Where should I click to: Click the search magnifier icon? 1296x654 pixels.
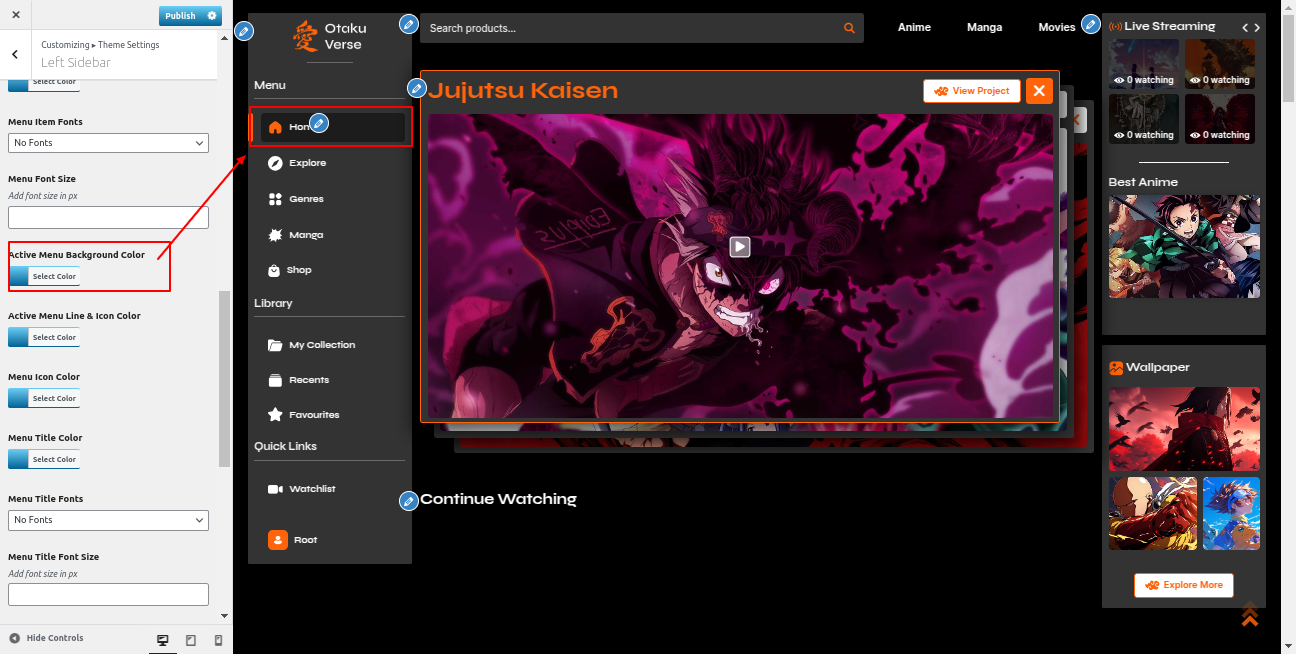849,28
